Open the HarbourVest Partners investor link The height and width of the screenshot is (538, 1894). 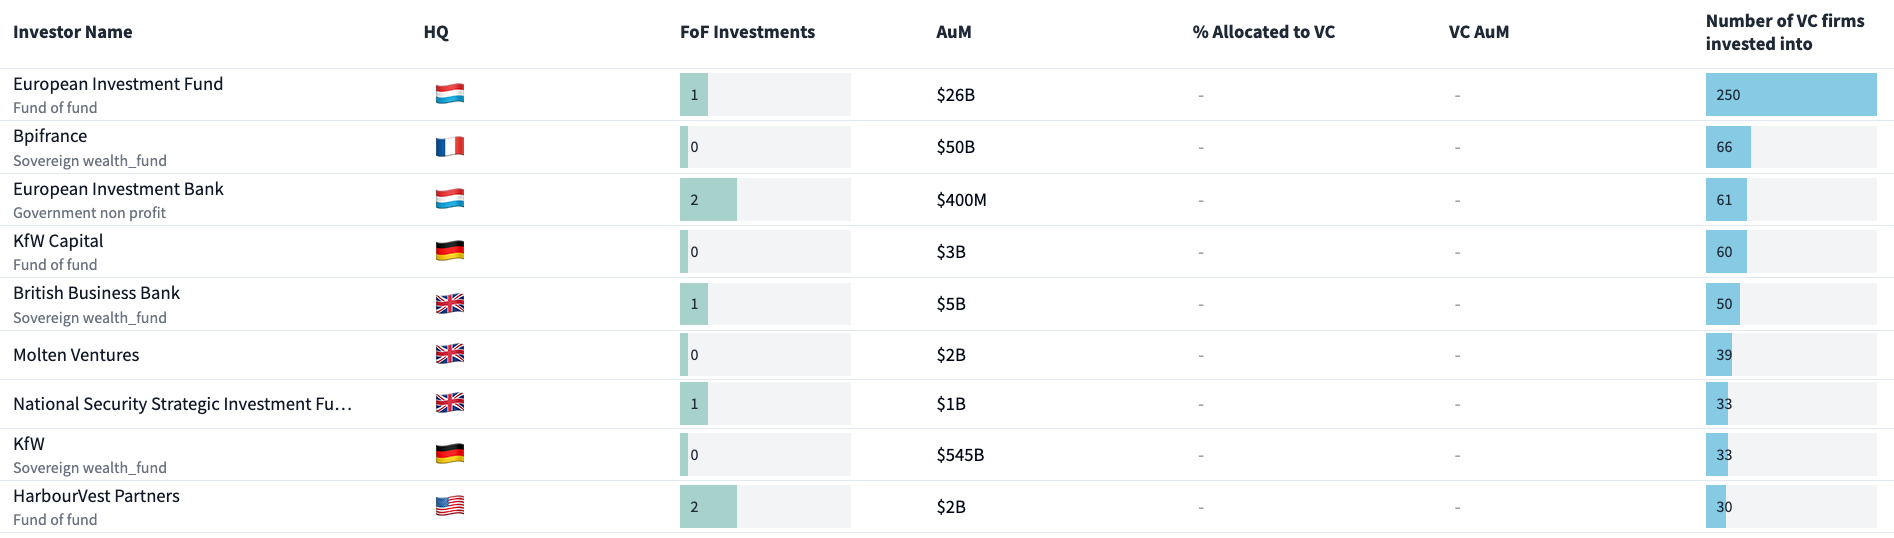96,496
